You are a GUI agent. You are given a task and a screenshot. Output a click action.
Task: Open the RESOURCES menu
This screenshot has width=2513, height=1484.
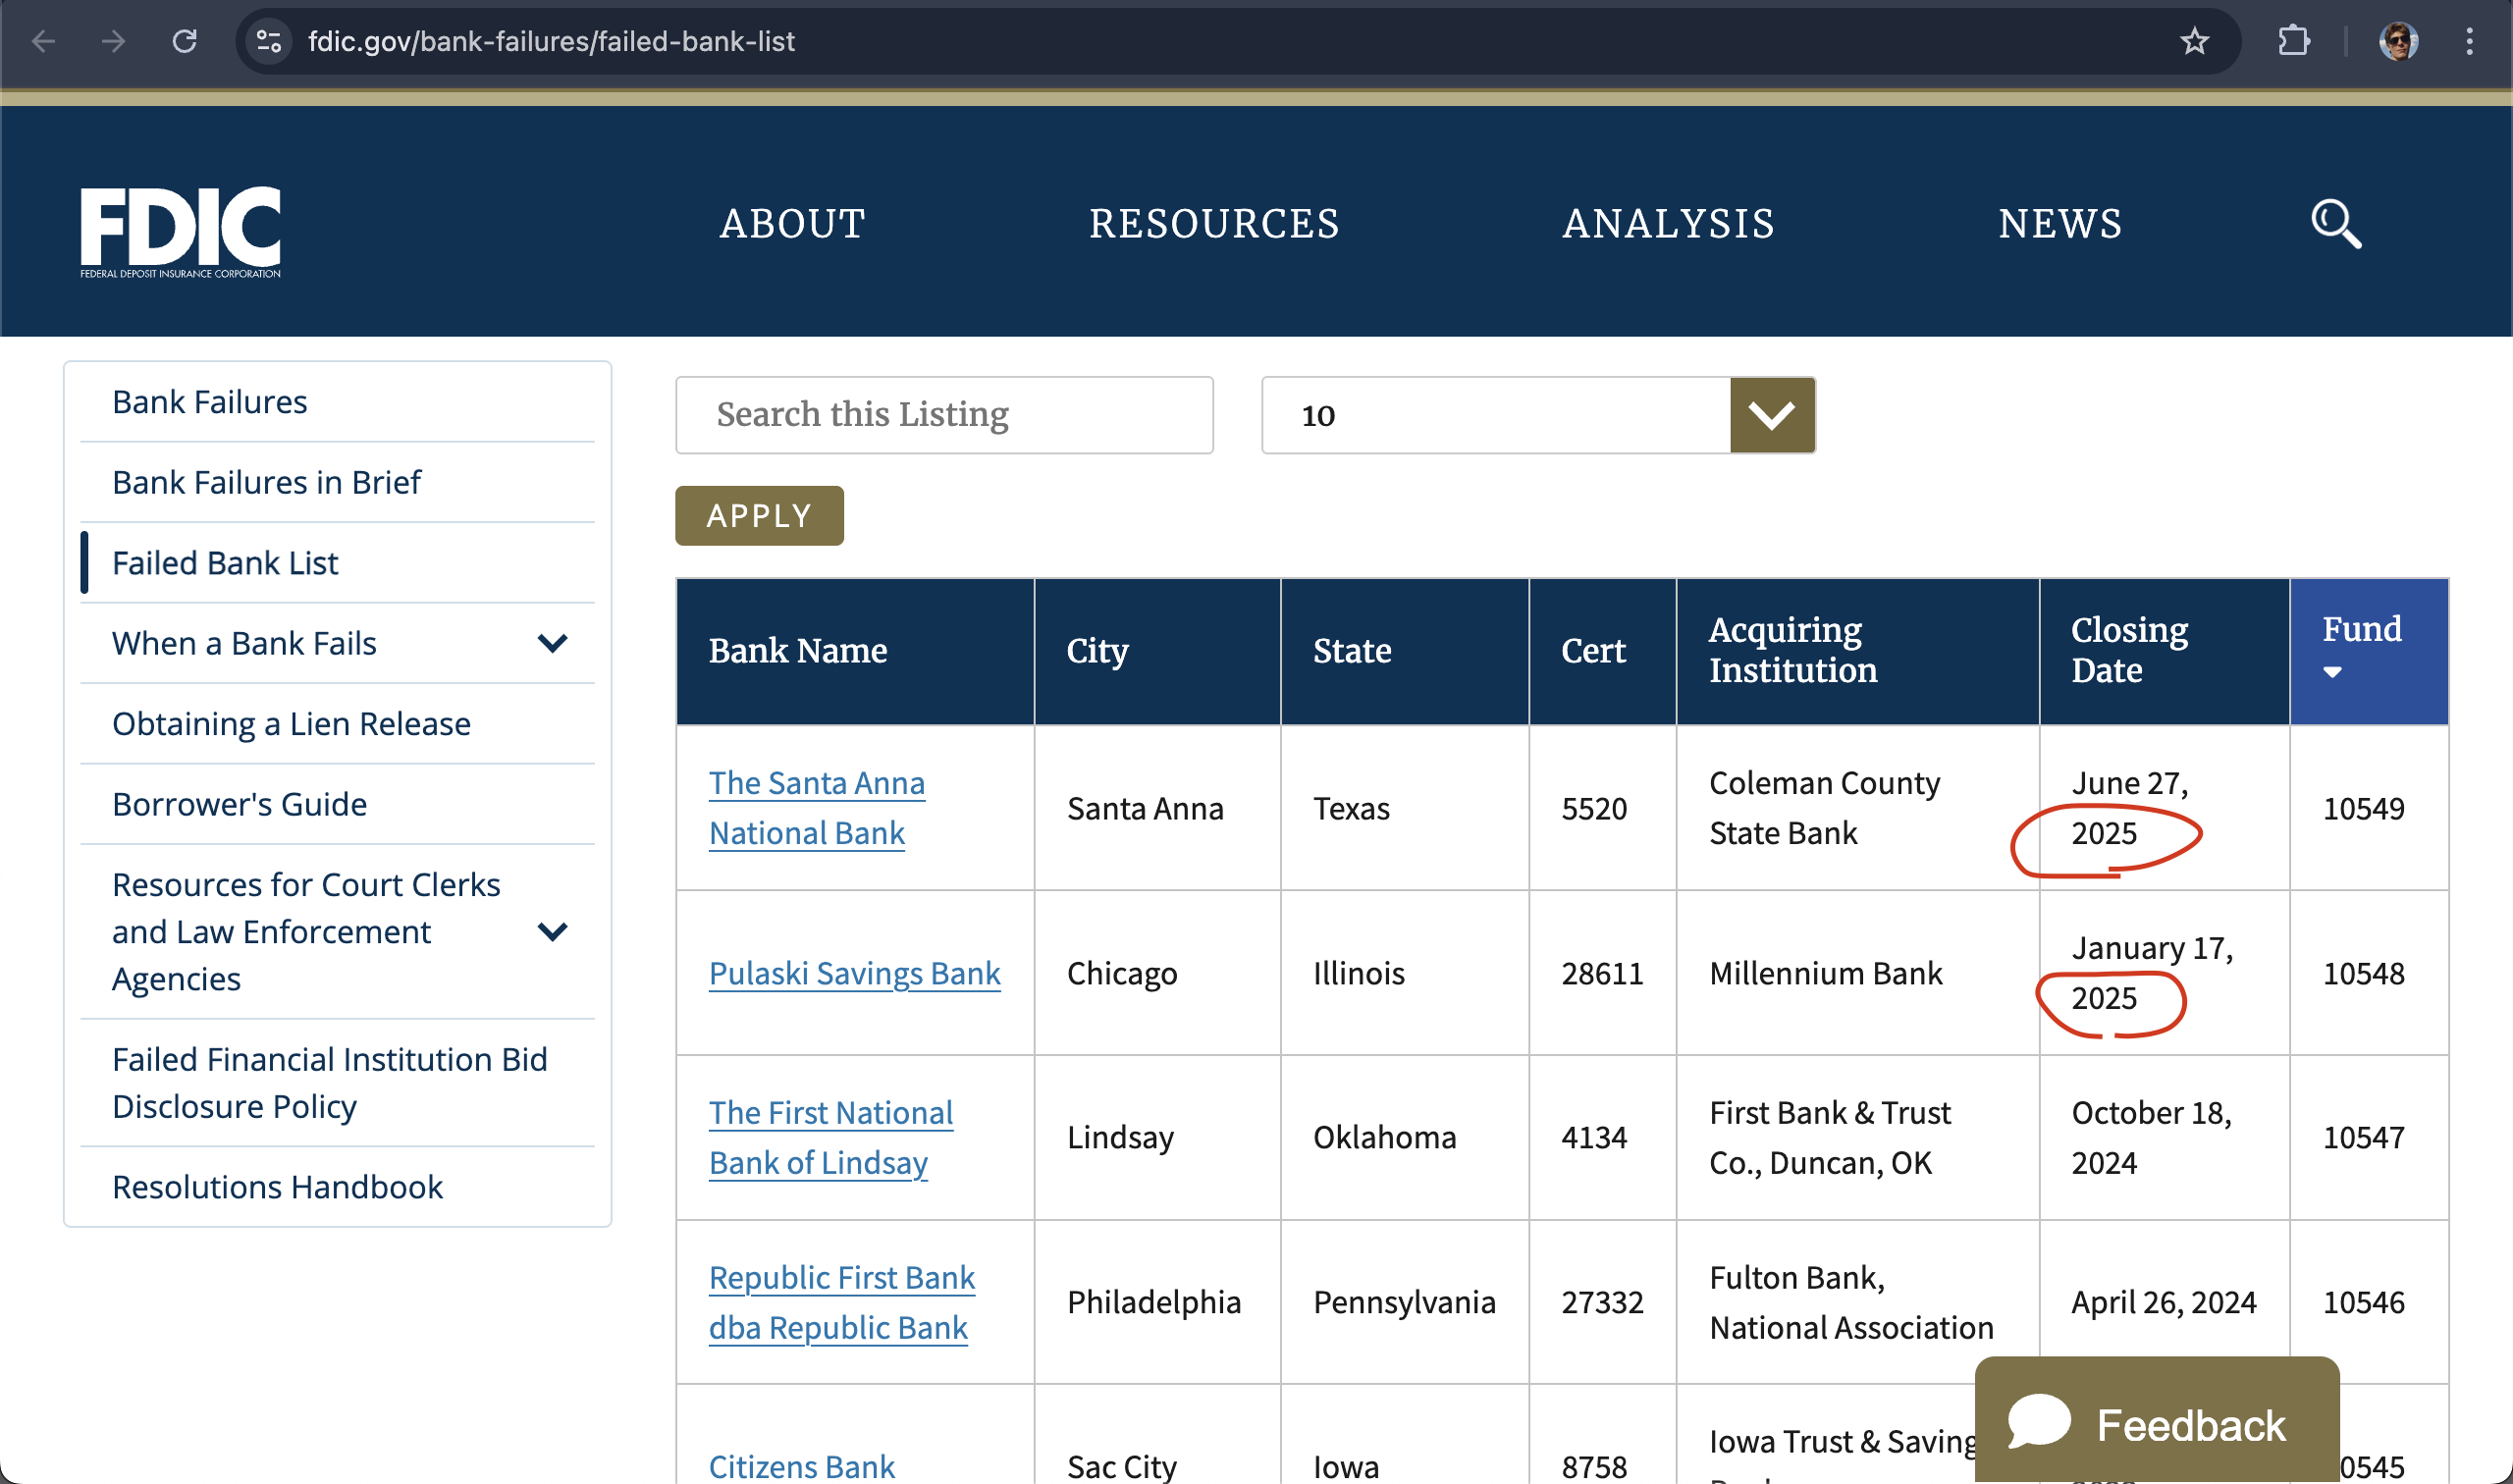point(1214,224)
